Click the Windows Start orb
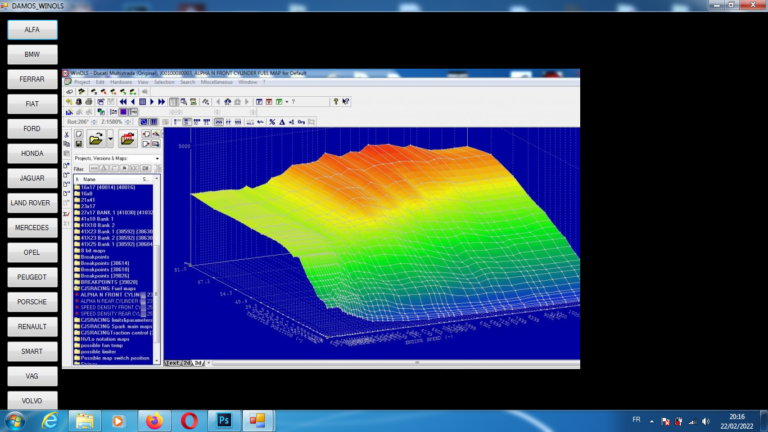The width and height of the screenshot is (768, 432). click(15, 421)
